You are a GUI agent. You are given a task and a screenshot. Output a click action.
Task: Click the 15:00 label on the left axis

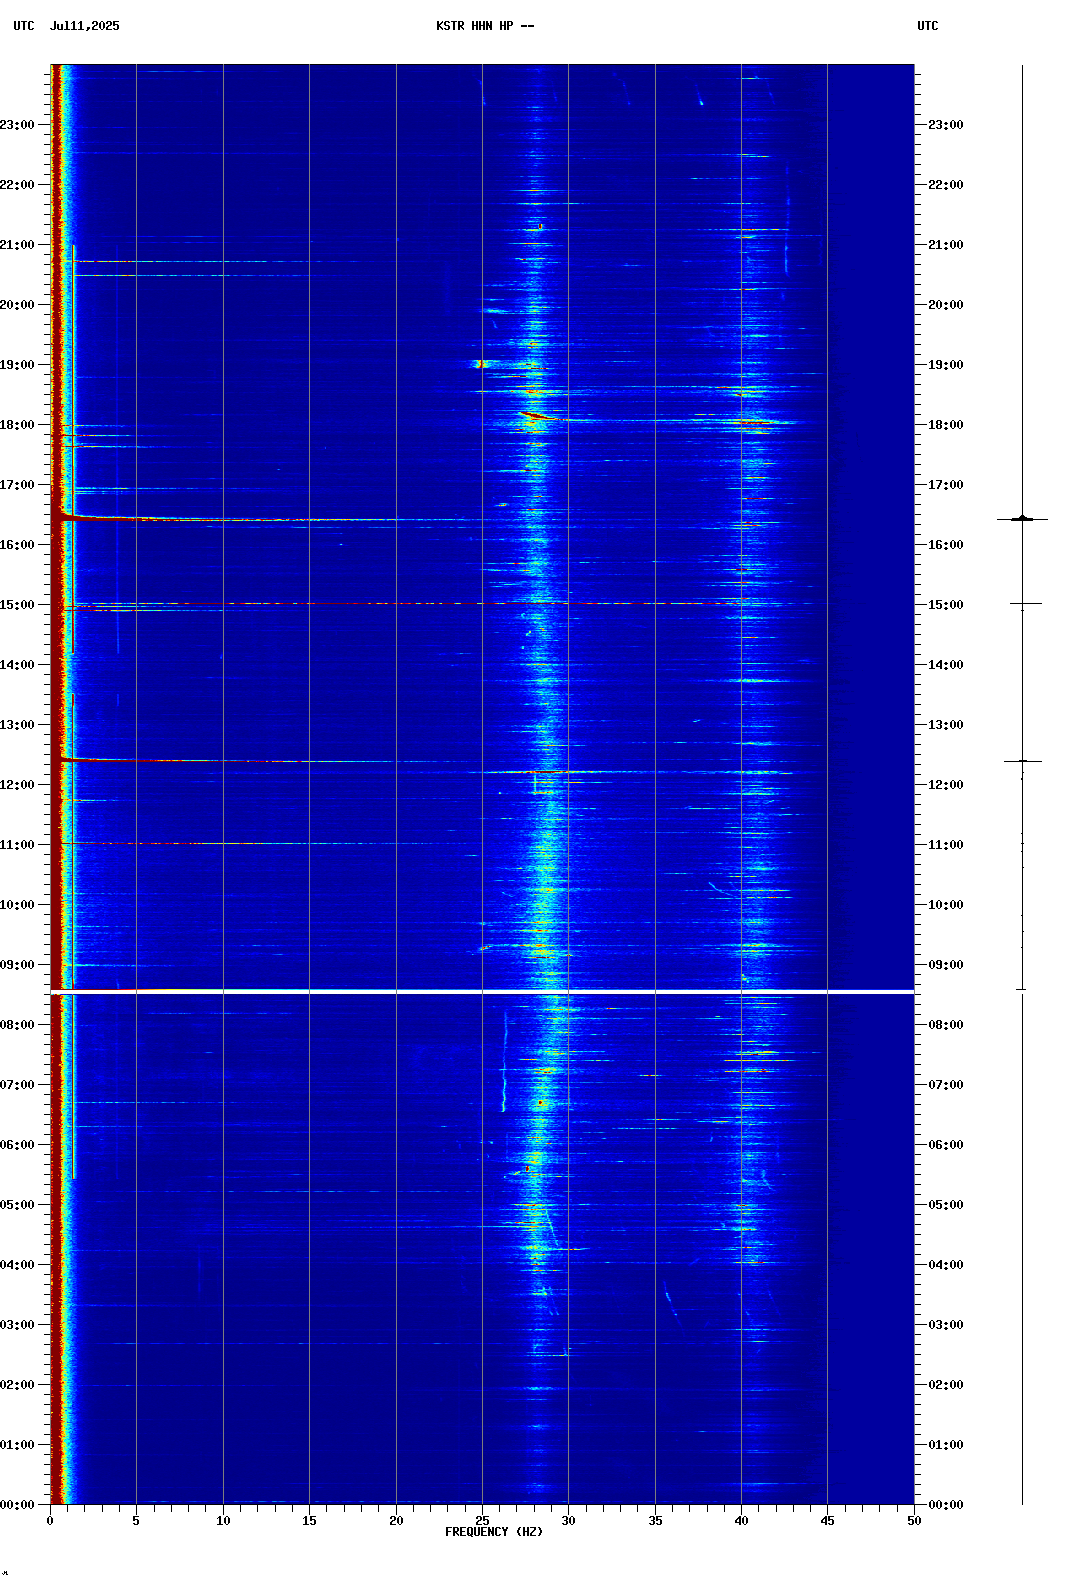[x=17, y=605]
